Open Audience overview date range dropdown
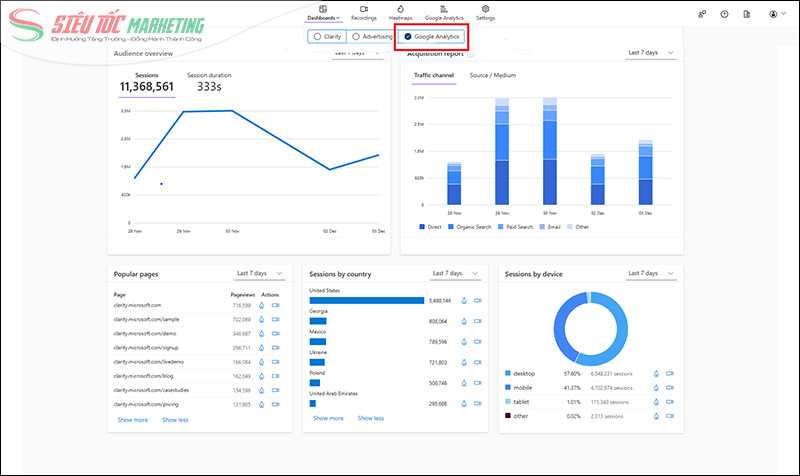Screen dimensions: 800x476 coord(357,53)
